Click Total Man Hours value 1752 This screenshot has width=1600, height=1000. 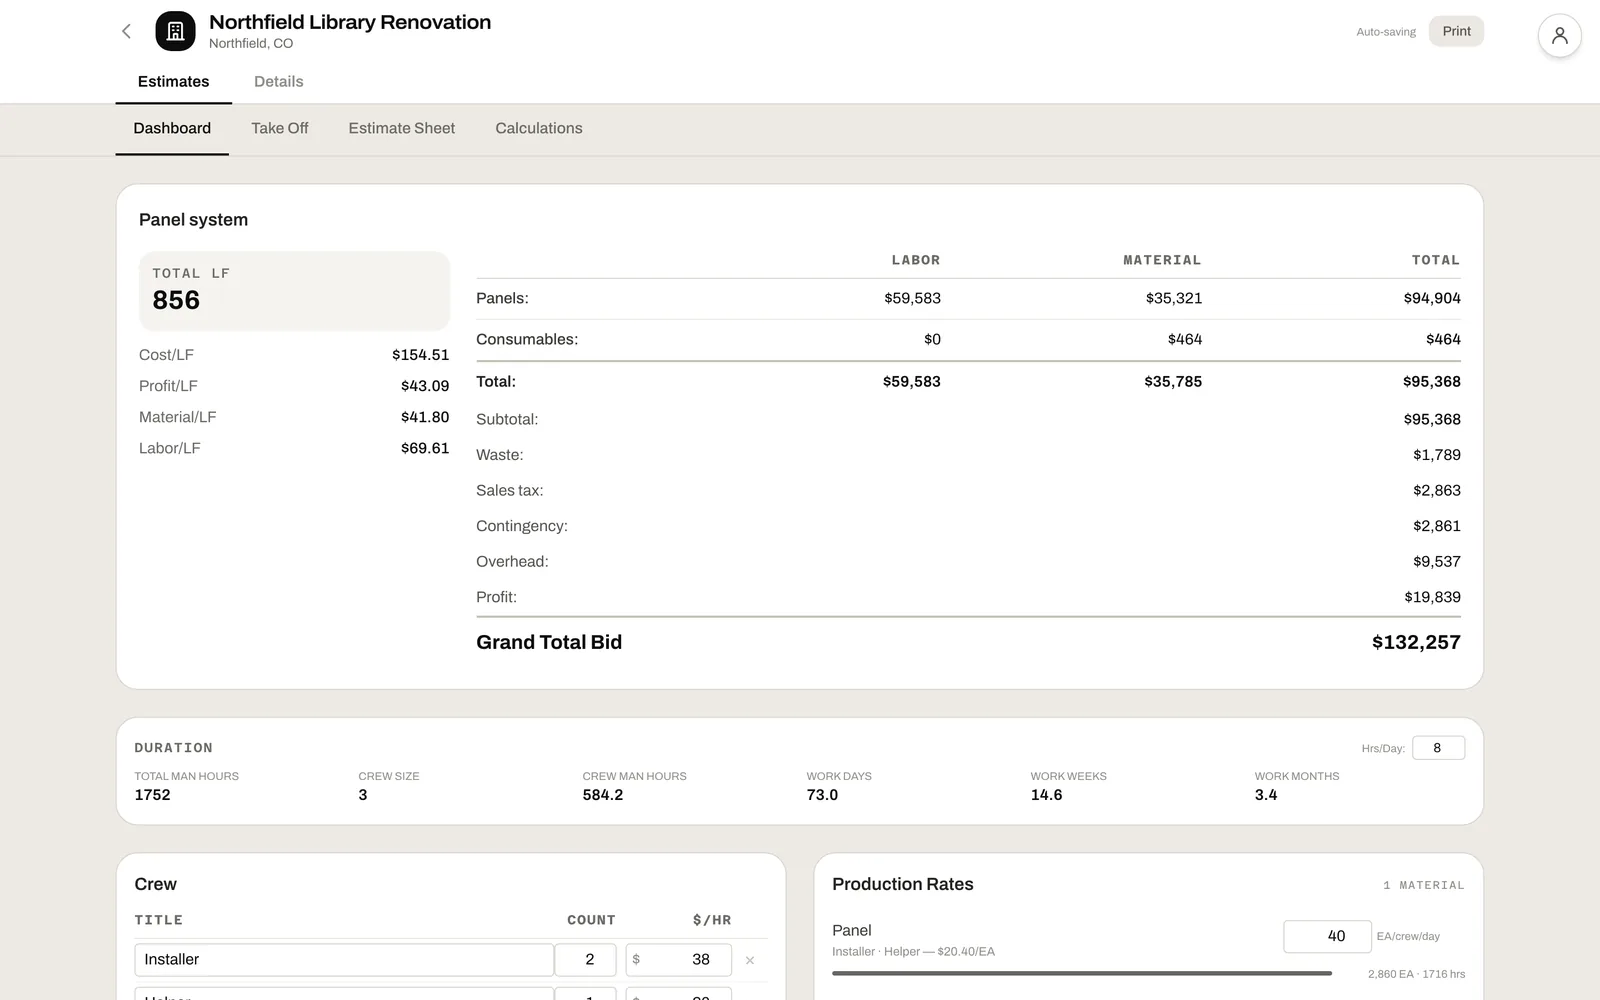[153, 795]
